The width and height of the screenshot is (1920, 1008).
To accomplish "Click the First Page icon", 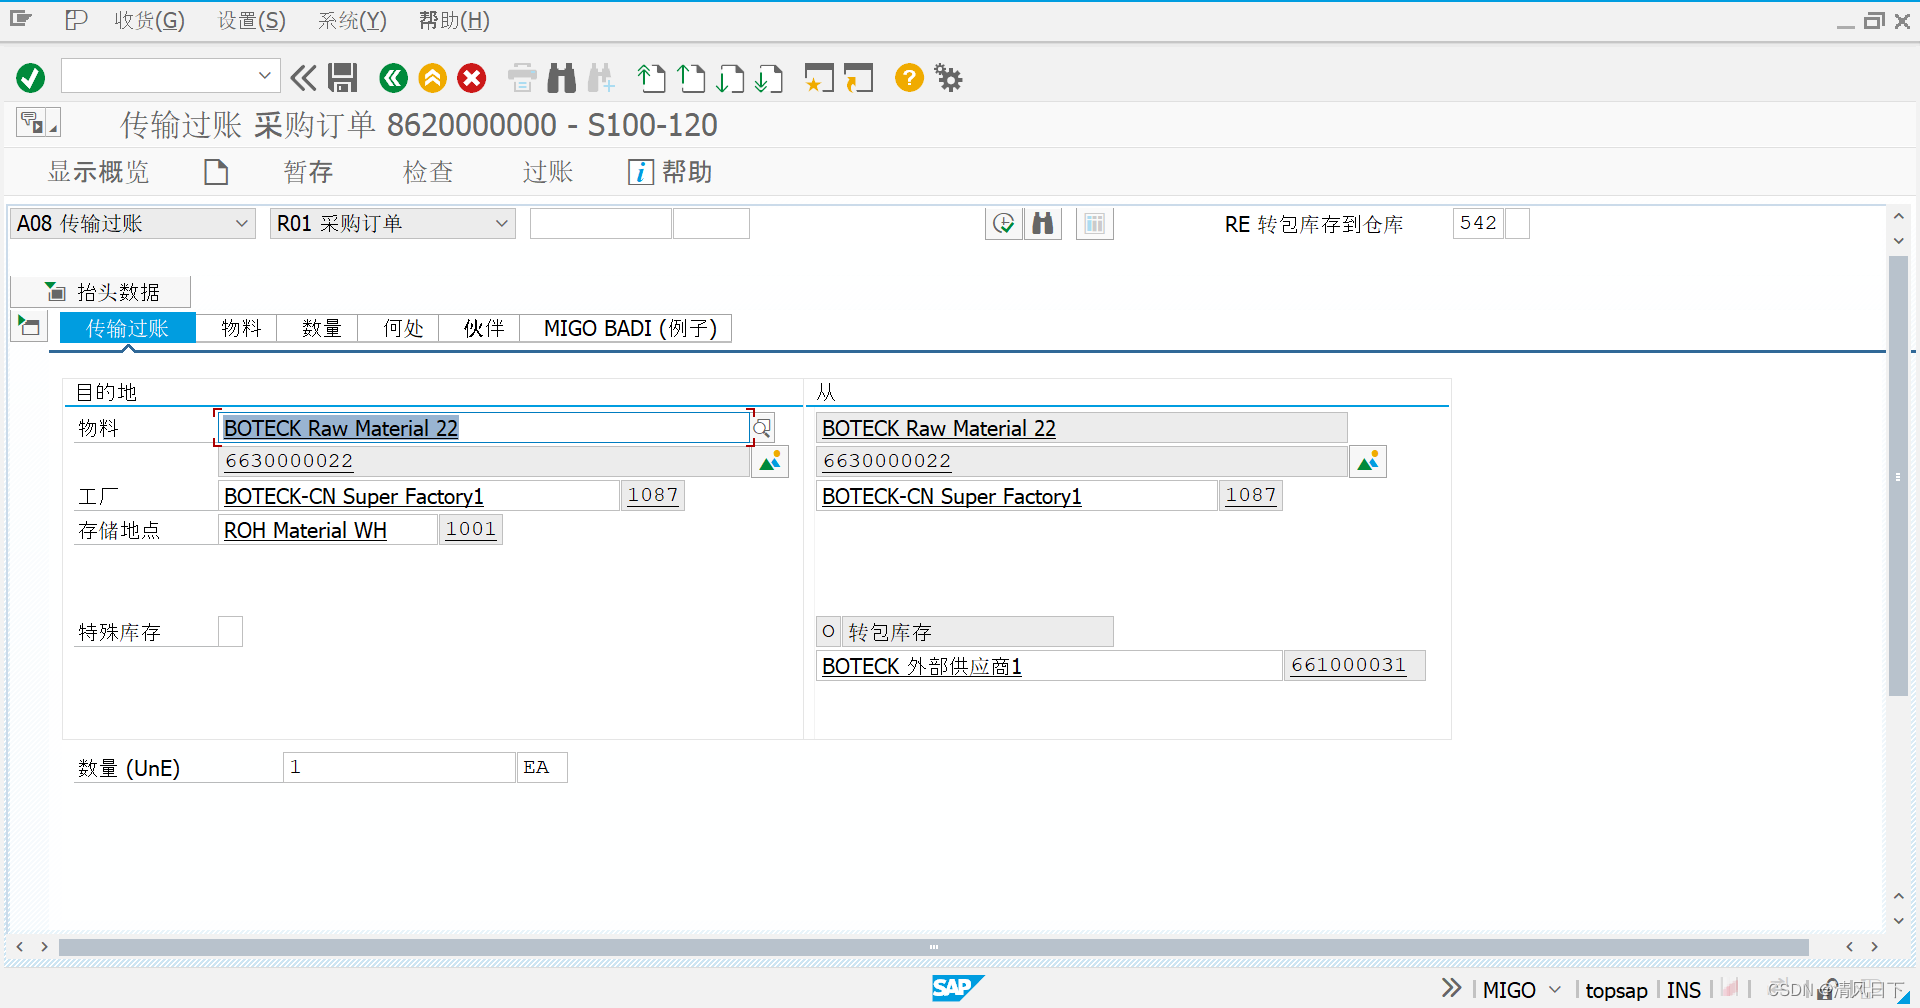I will (x=652, y=77).
